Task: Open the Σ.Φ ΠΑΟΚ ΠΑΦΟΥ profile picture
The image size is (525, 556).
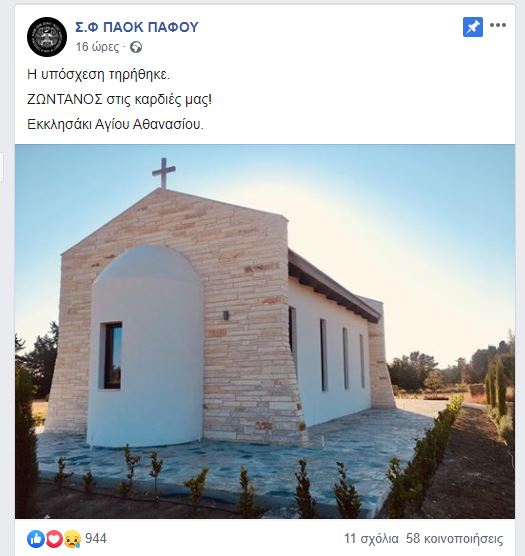Action: 47,37
